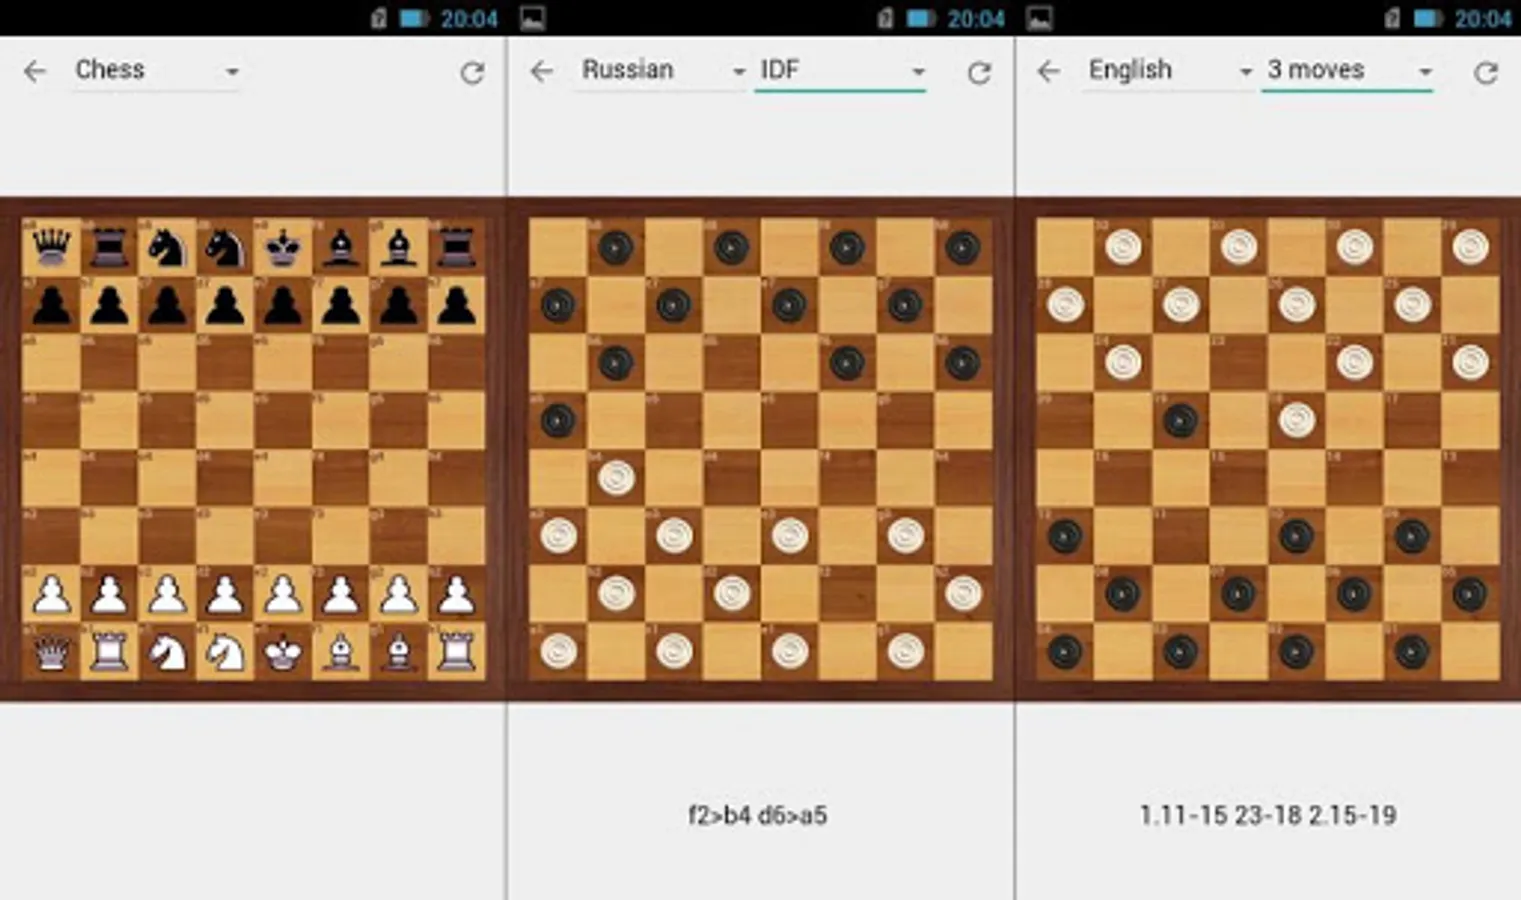Select the advanced white checker on Russian board
This screenshot has width=1521, height=900.
[x=616, y=478]
